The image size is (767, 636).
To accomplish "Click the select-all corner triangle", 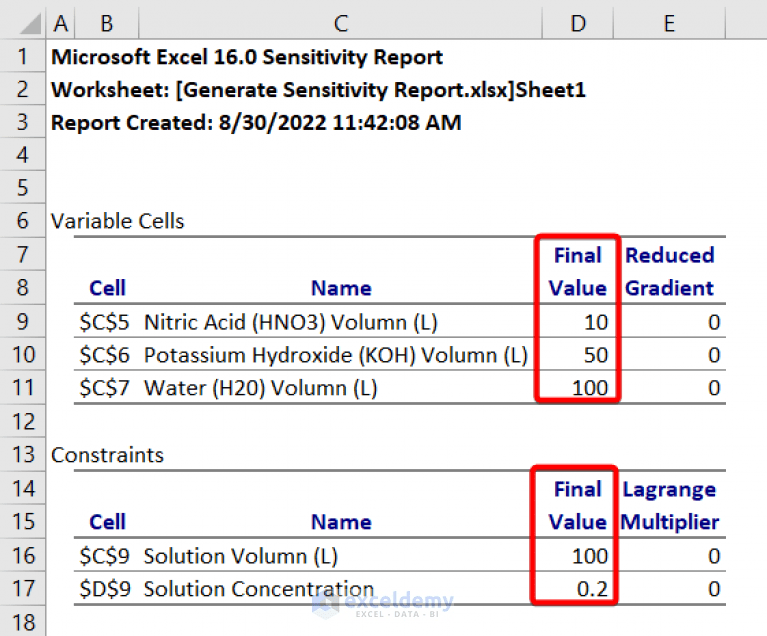I will tap(30, 24).
